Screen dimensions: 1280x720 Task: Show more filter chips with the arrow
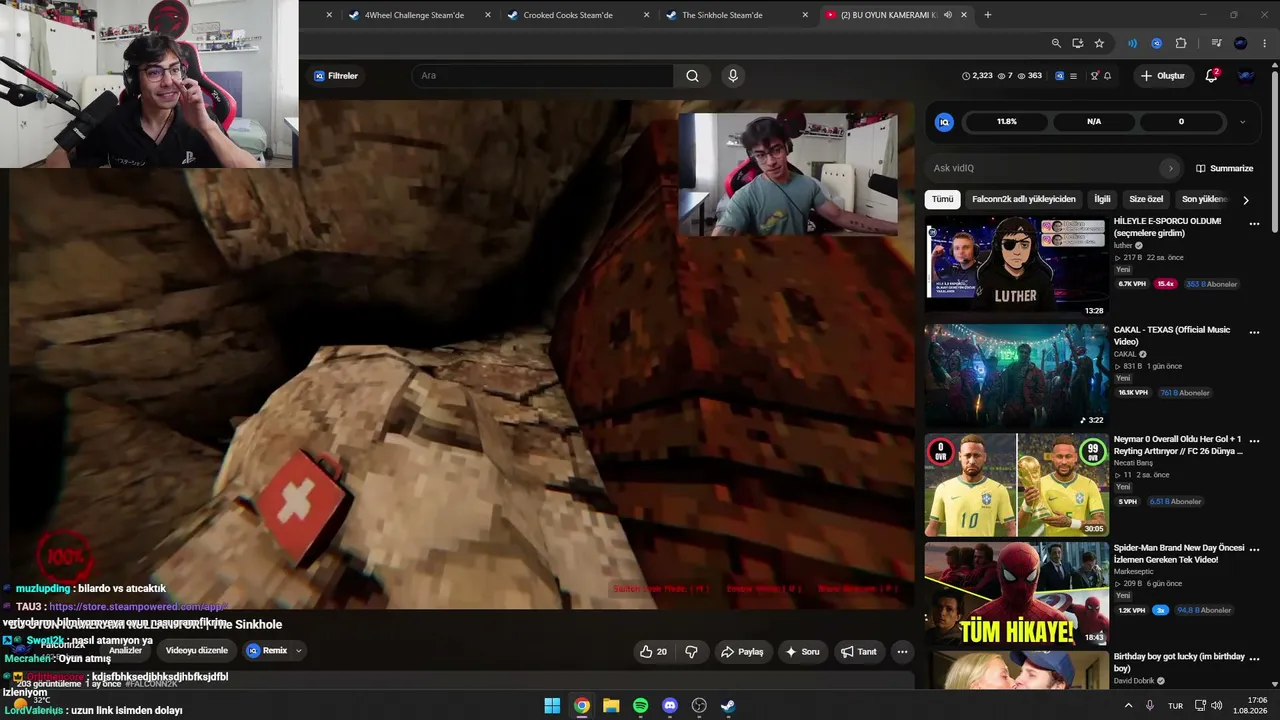point(1245,200)
